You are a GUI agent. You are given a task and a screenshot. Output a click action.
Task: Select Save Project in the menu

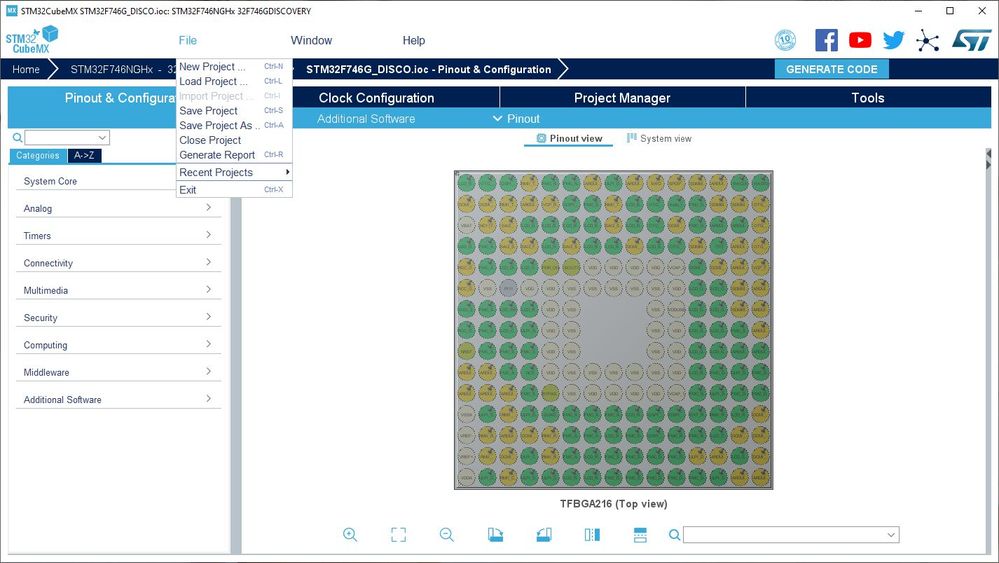click(x=234, y=110)
